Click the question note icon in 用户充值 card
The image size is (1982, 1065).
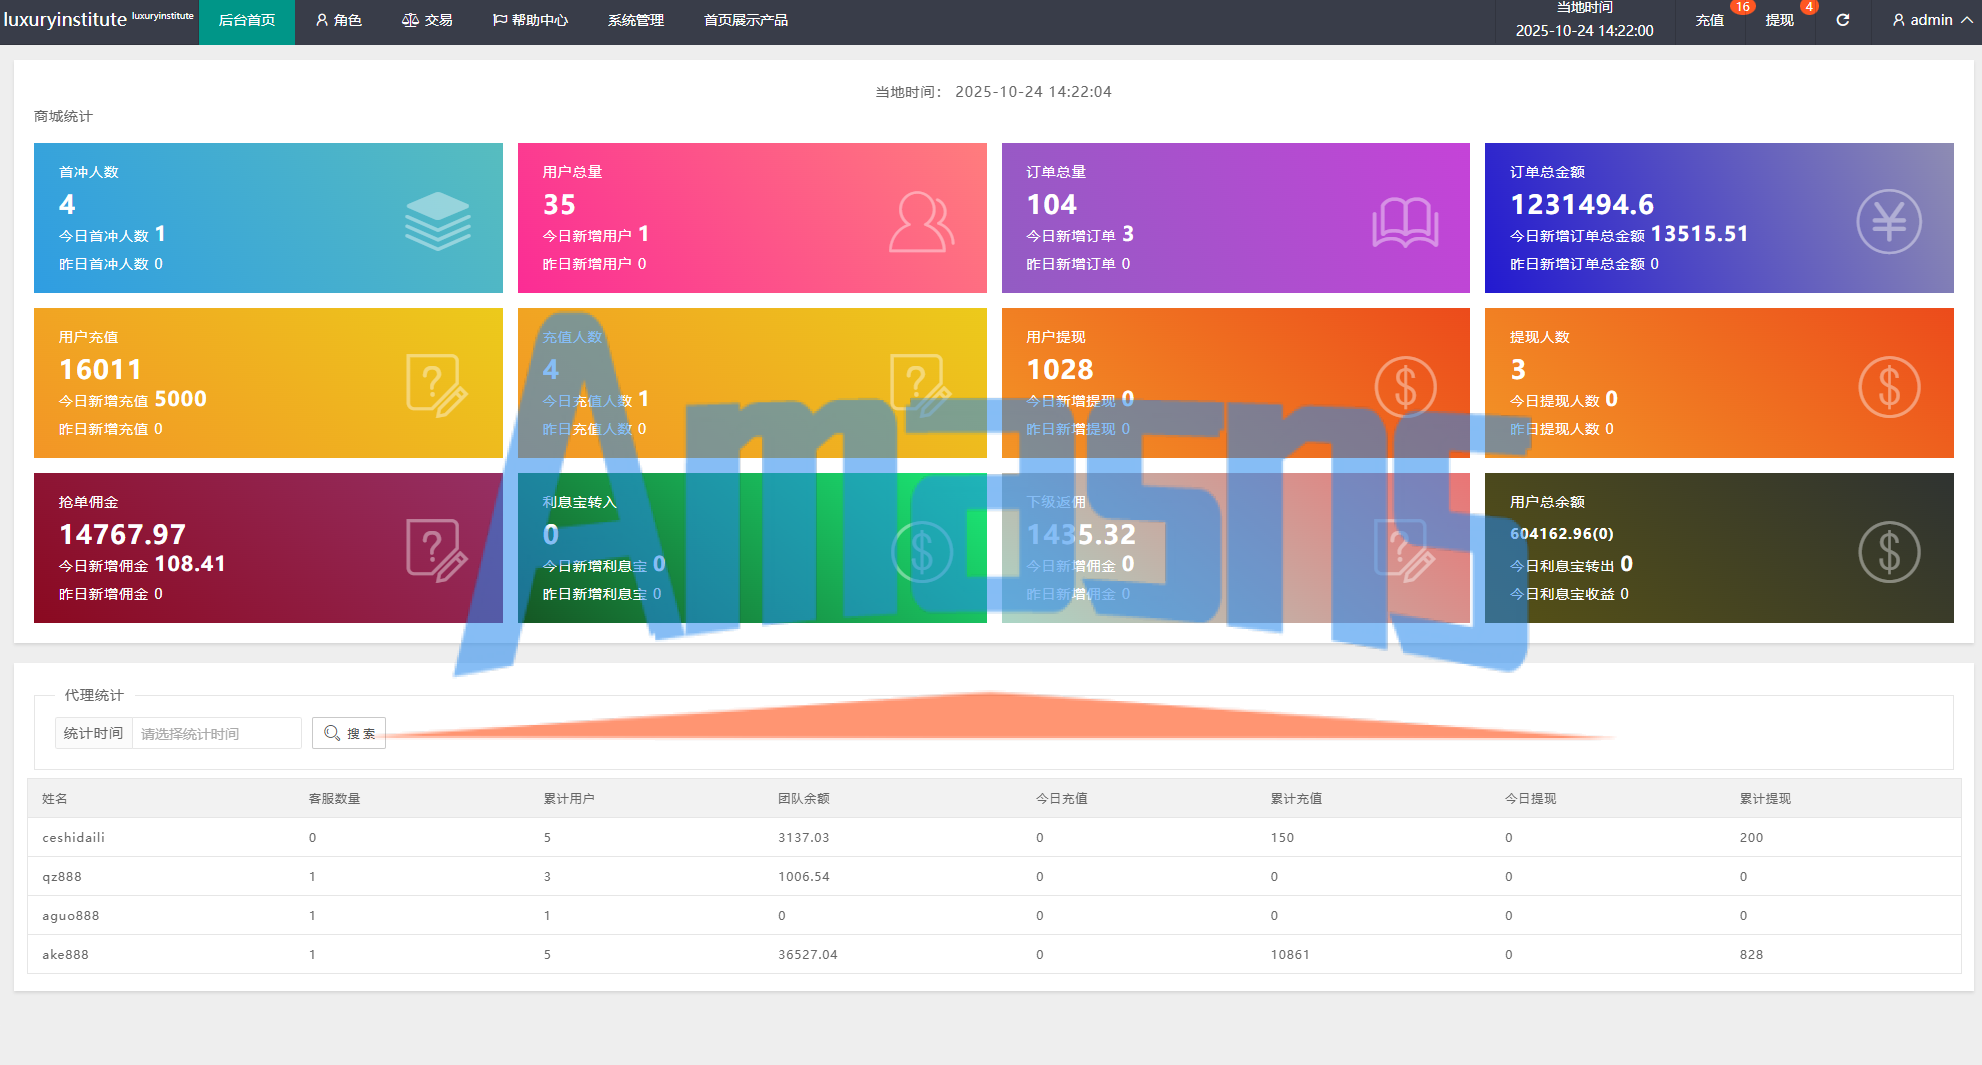point(437,385)
